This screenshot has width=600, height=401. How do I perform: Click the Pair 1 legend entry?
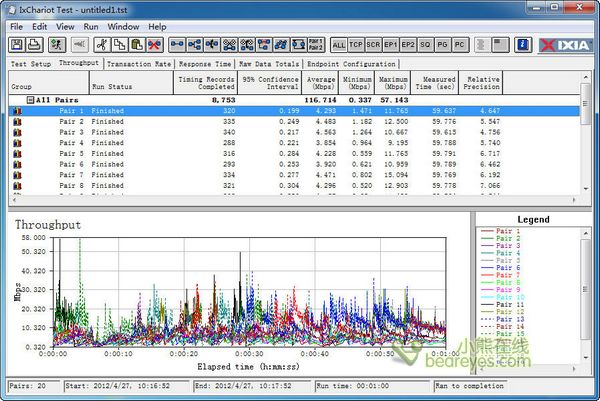tap(501, 231)
